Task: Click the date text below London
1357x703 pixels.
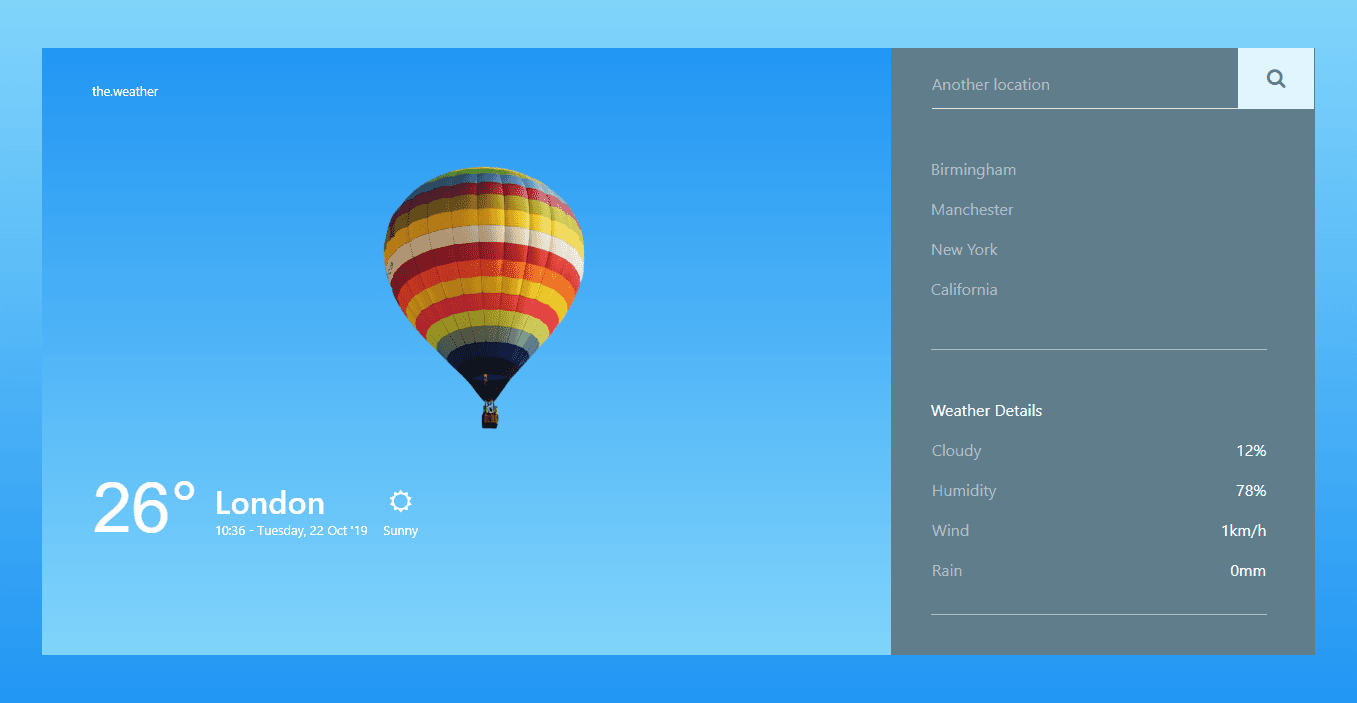Action: coord(291,530)
